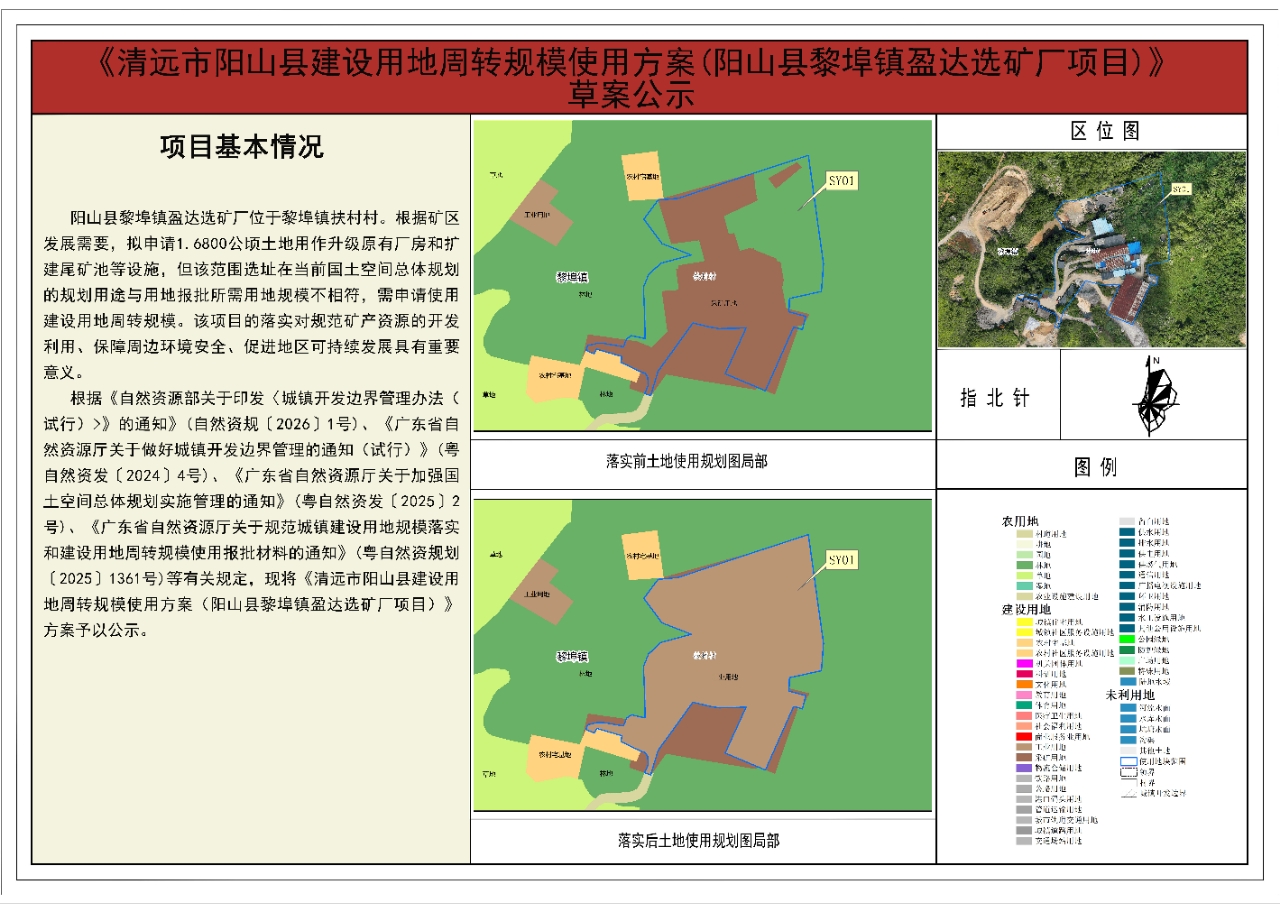Click the bottom-left orange parcel on upper map
The width and height of the screenshot is (1280, 904).
[x=553, y=377]
